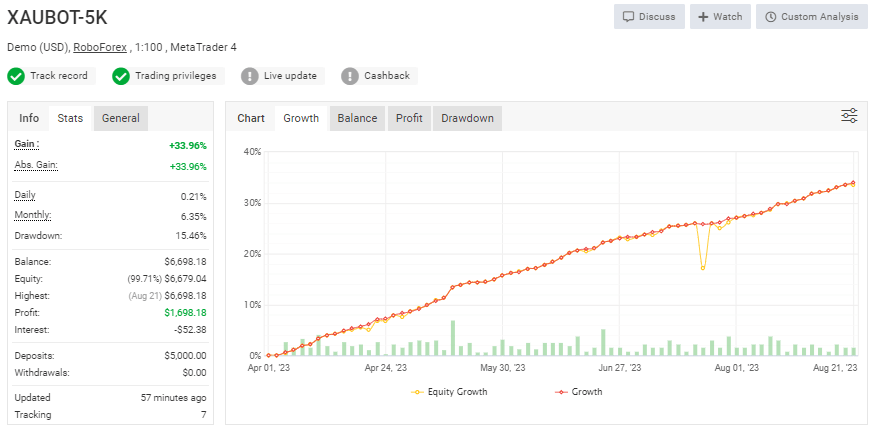
Task: Click the Trading privileges badge label
Action: (176, 76)
